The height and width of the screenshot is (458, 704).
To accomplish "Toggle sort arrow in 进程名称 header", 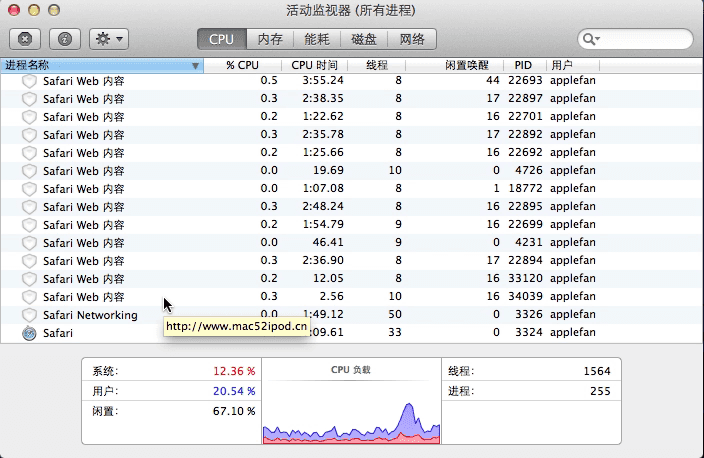I will 195,66.
